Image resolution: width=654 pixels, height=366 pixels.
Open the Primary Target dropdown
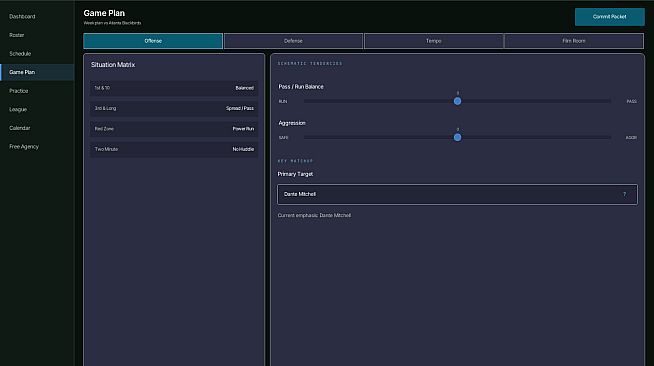[x=457, y=194]
